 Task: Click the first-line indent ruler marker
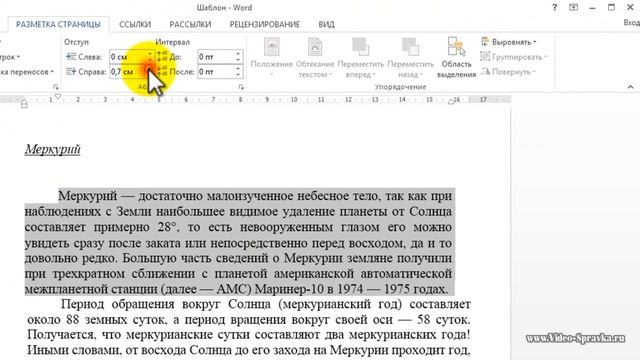58,96
